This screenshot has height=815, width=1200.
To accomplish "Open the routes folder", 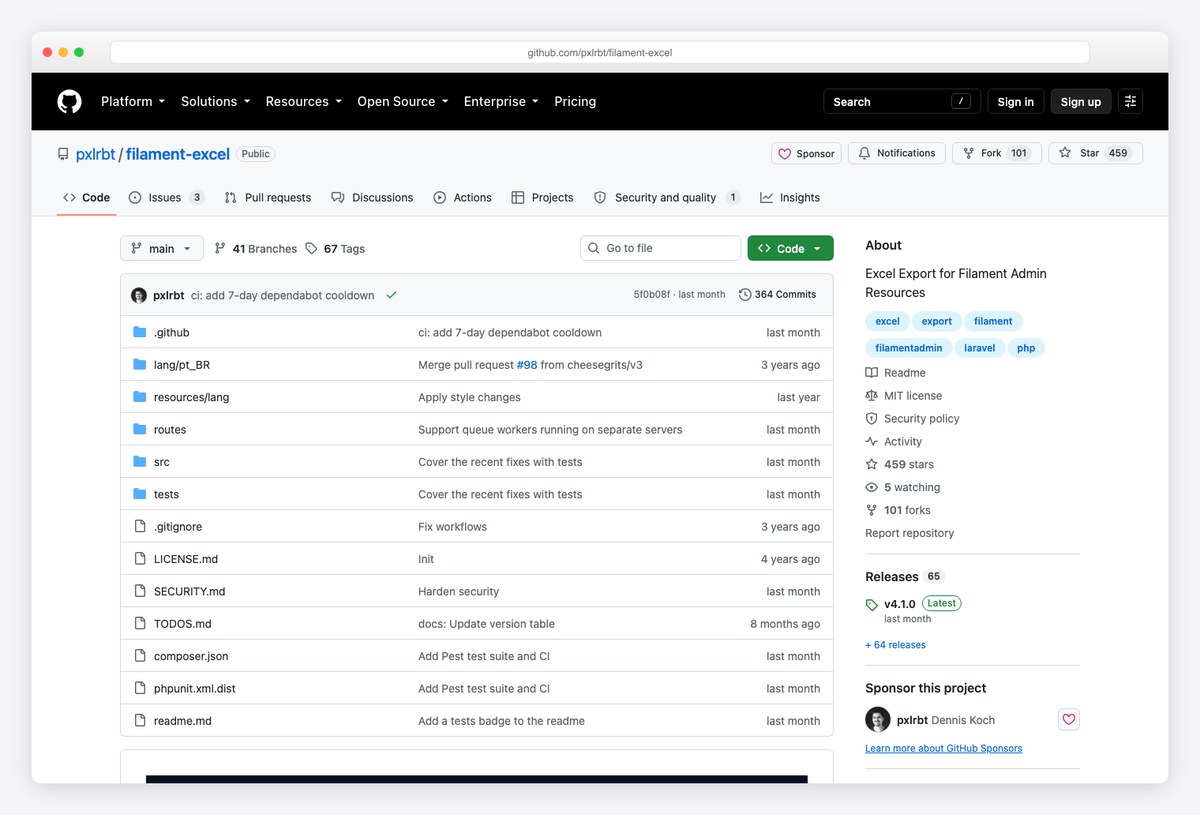I will [170, 429].
